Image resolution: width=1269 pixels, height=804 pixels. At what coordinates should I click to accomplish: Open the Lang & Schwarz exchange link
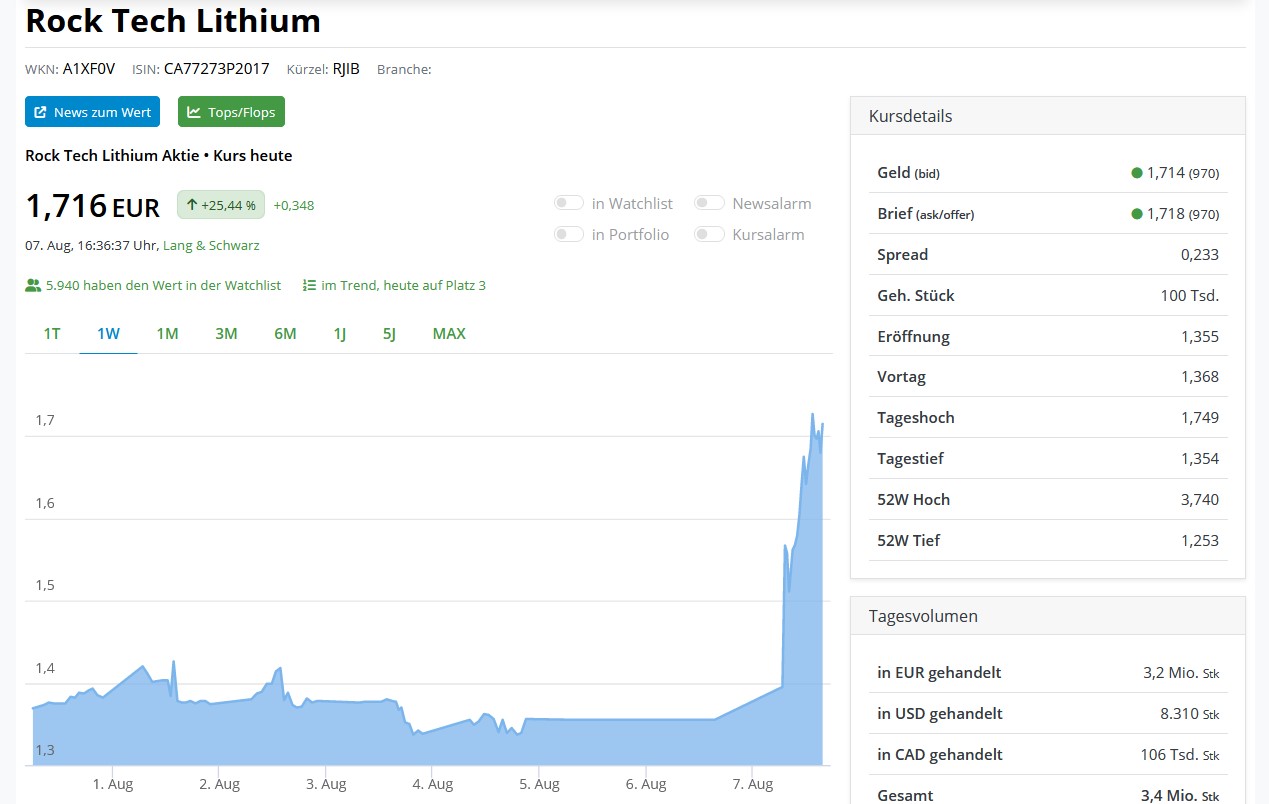coord(211,245)
